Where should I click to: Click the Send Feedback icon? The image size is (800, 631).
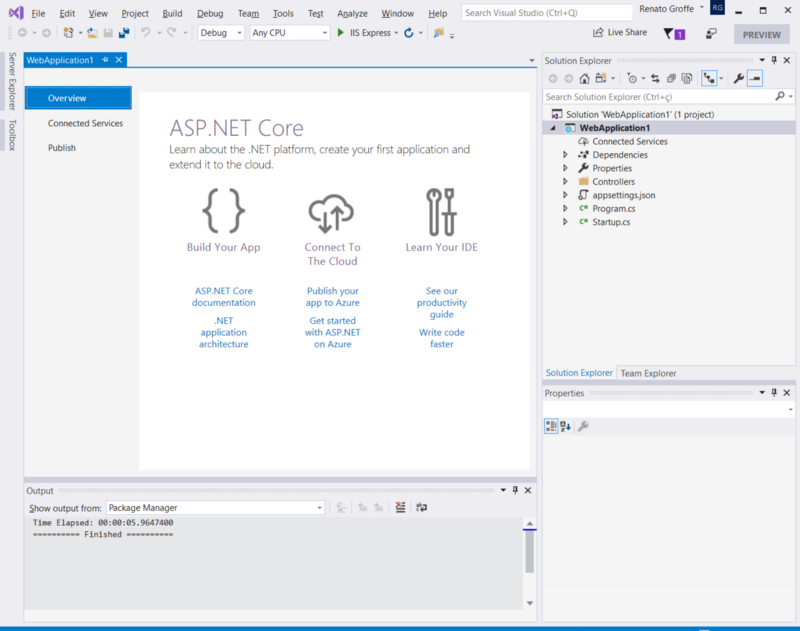(711, 34)
